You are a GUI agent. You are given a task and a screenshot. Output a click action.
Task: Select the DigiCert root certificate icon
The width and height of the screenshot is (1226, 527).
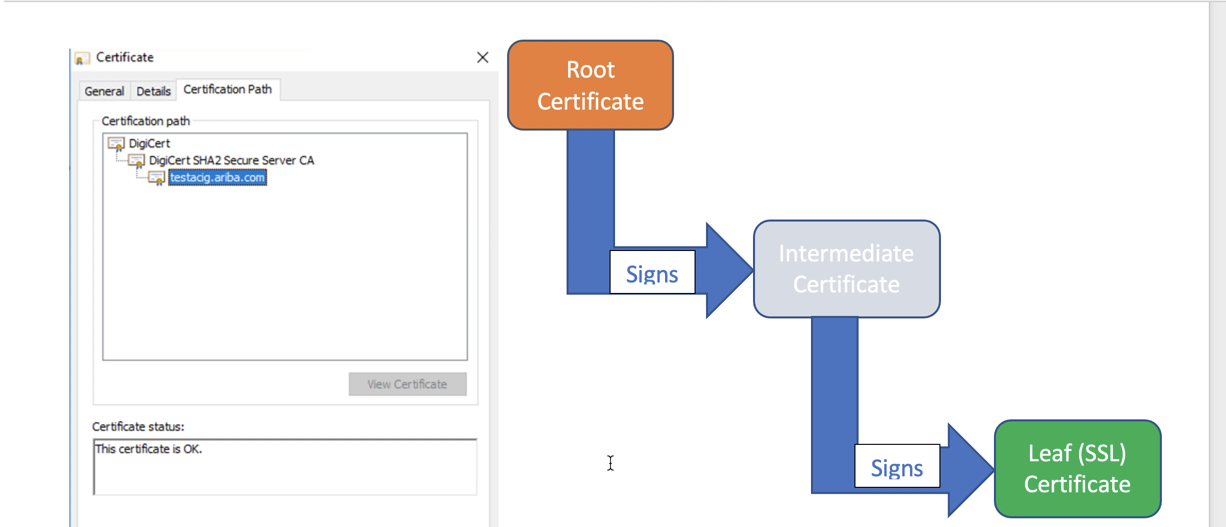coord(116,144)
